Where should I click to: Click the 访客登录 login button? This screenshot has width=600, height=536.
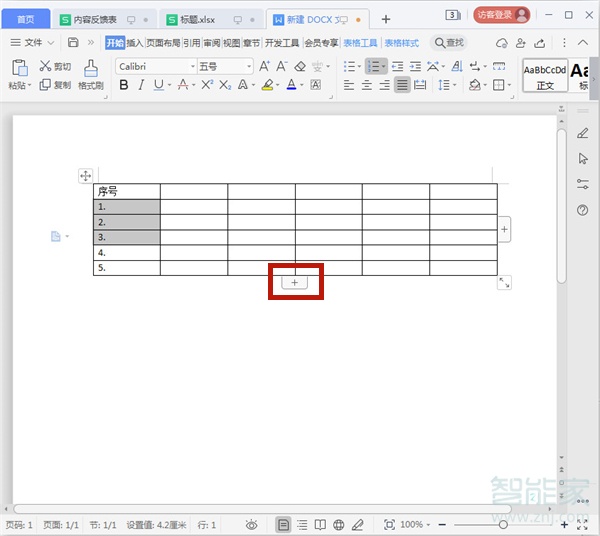coord(501,15)
